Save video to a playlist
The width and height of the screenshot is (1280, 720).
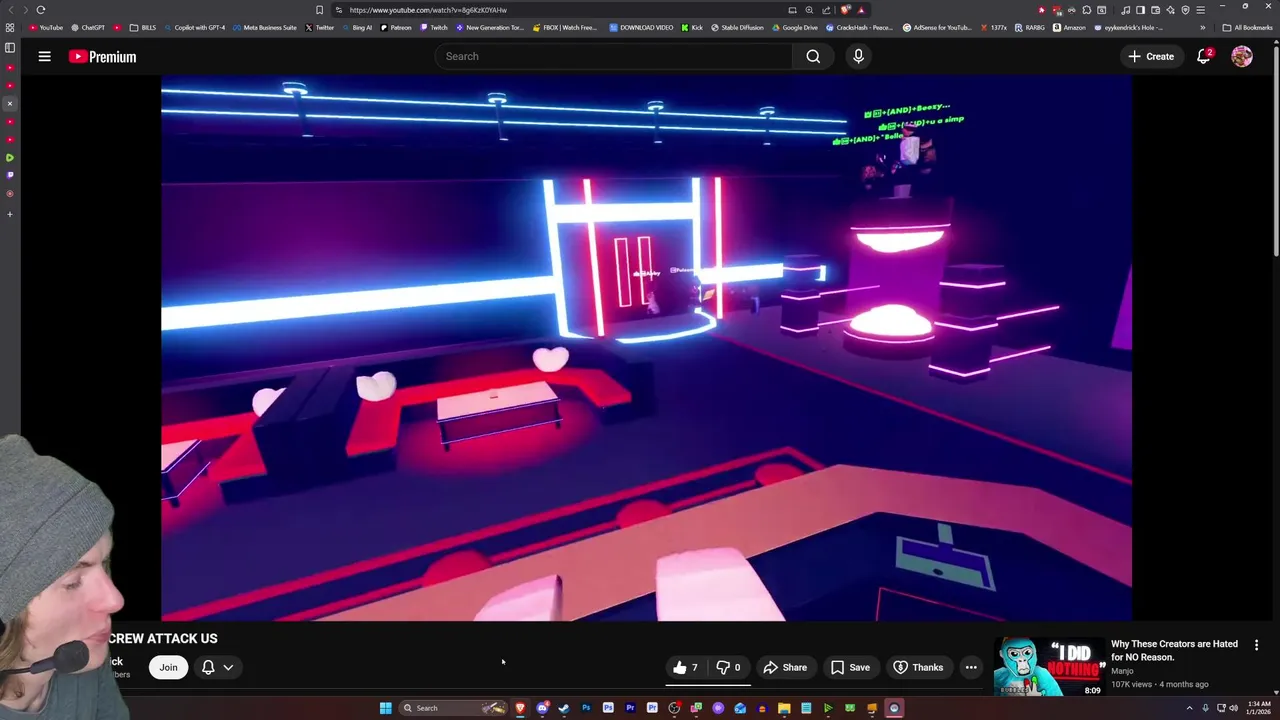pos(850,667)
